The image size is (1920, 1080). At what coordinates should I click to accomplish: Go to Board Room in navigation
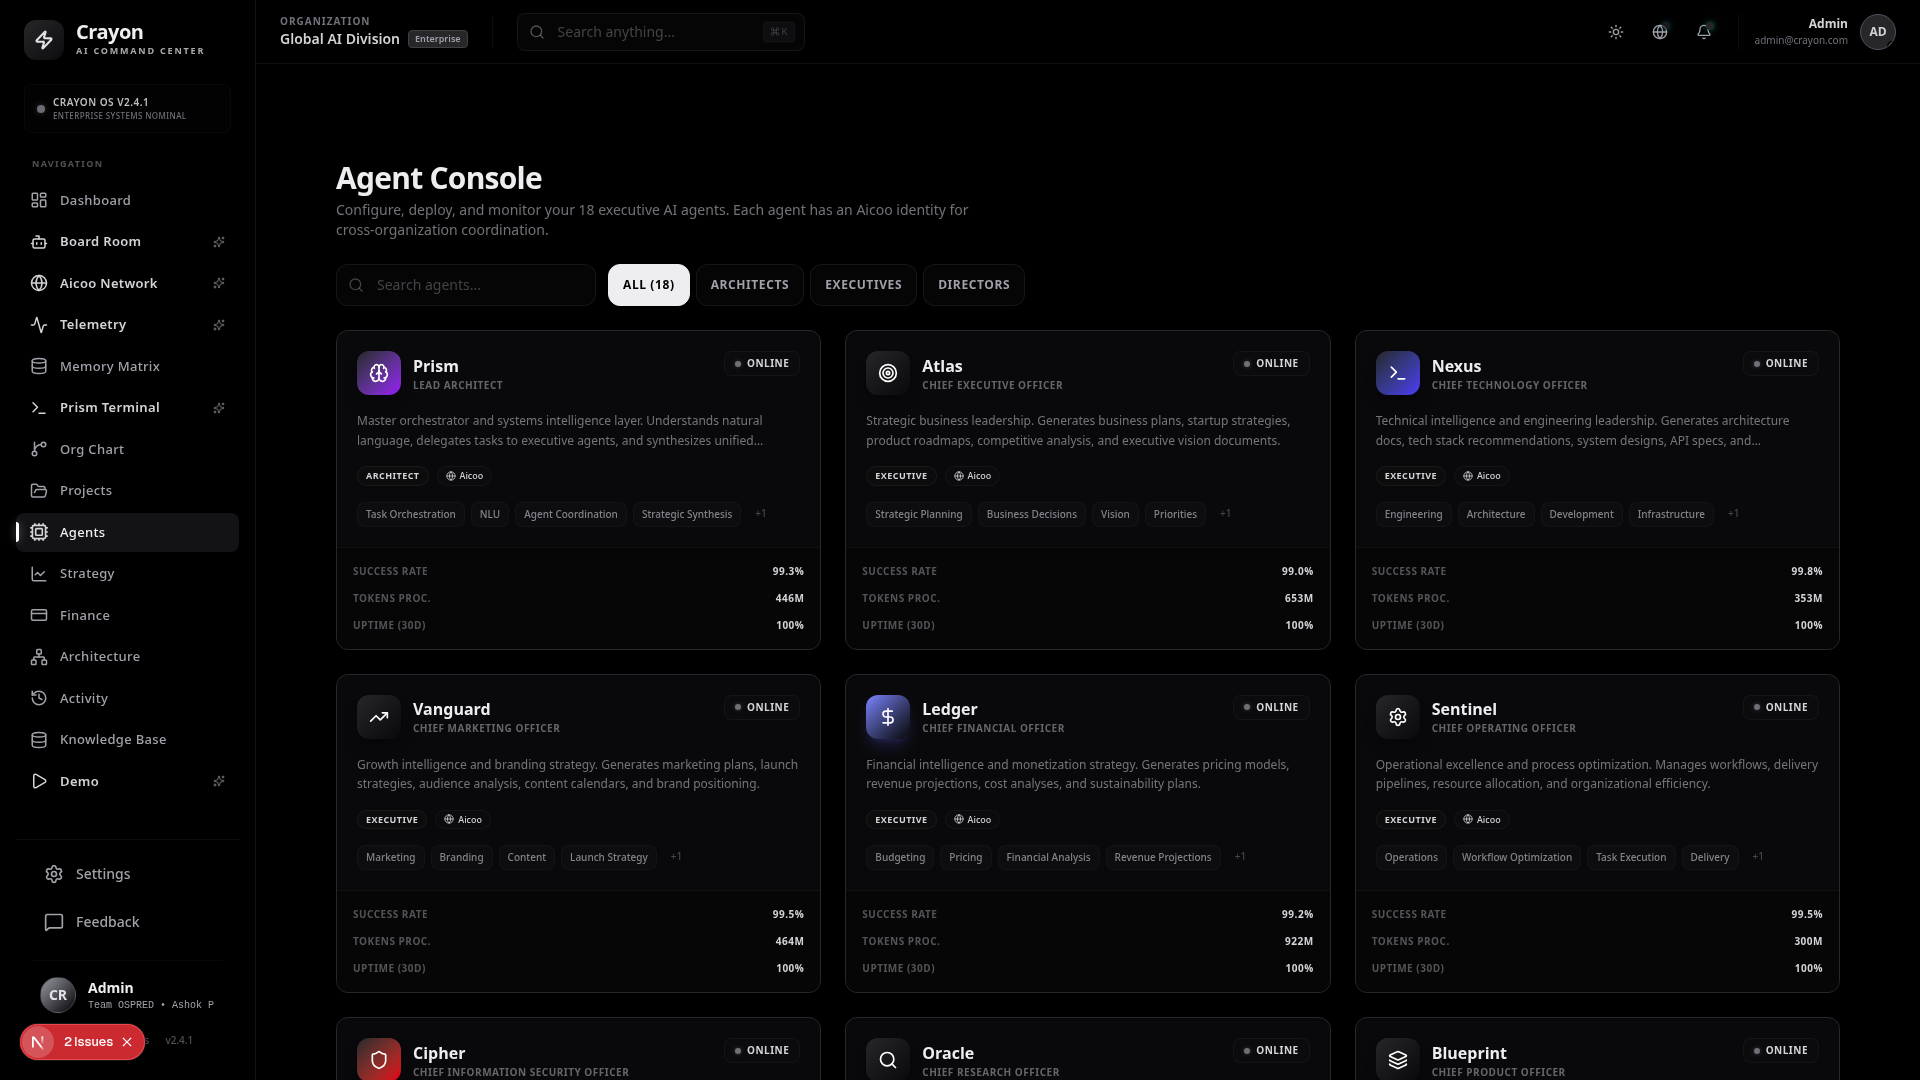(127, 242)
